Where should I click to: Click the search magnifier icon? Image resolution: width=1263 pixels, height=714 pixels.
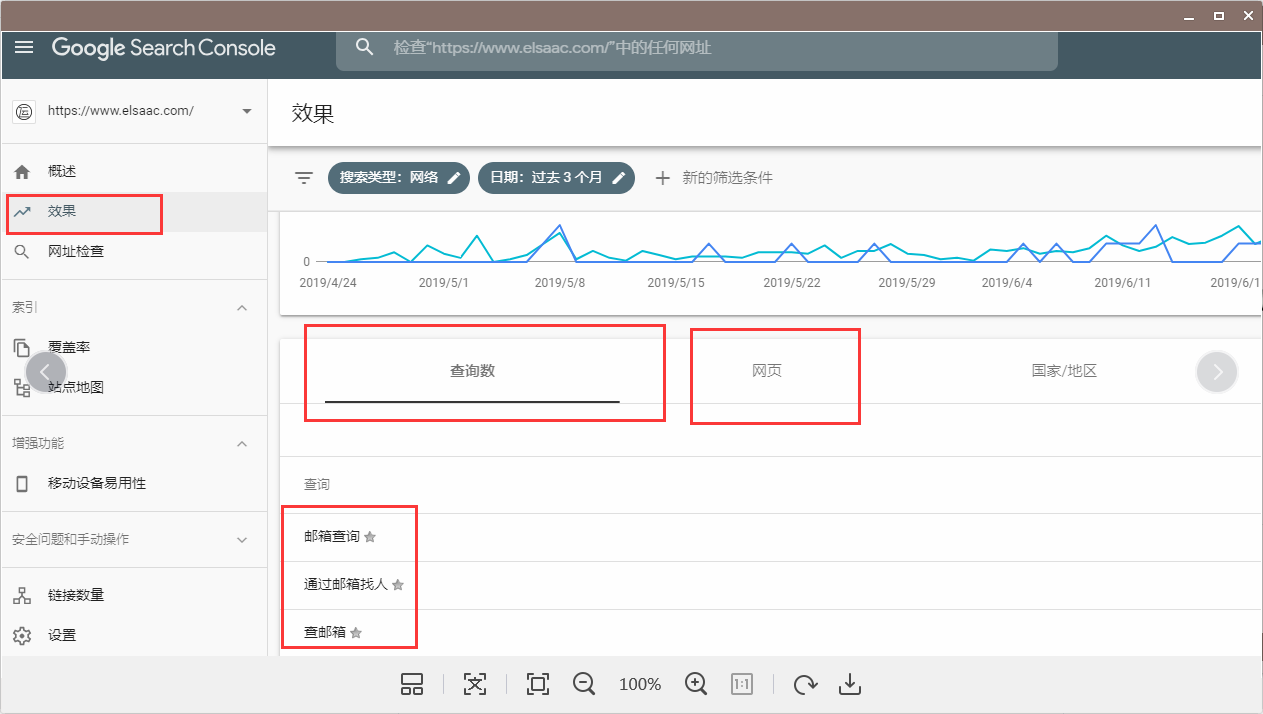[x=365, y=47]
